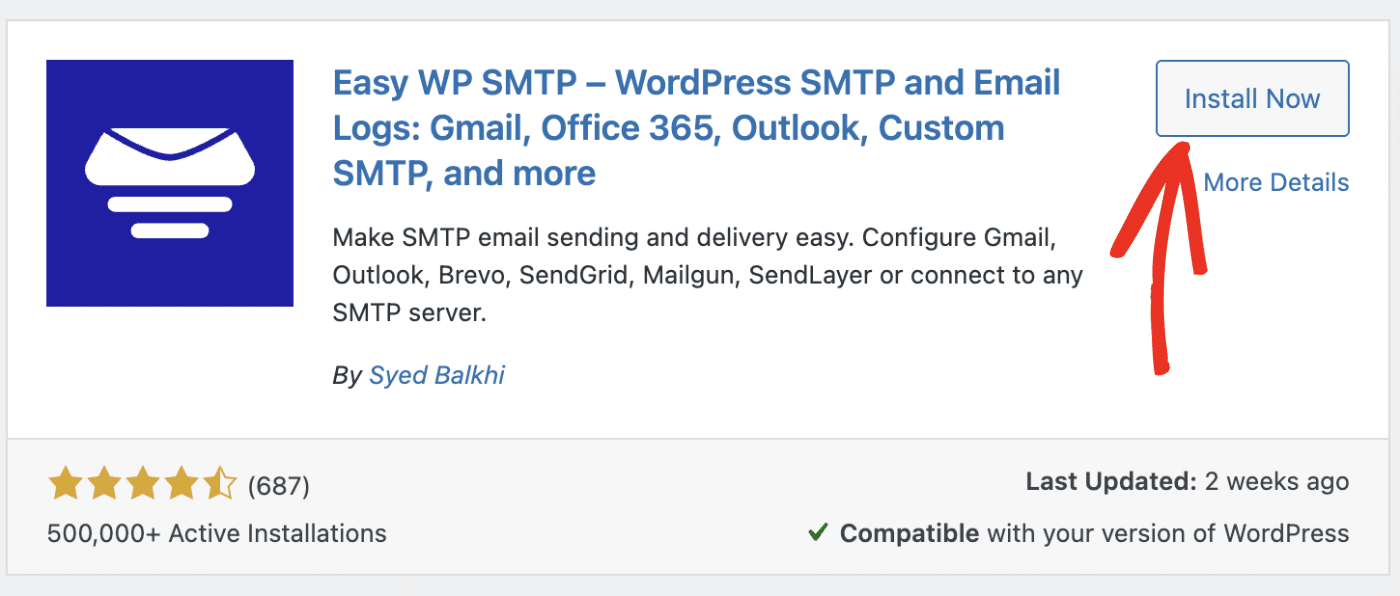The image size is (1400, 596).
Task: Click the italic 'By' author label
Action: click(346, 375)
